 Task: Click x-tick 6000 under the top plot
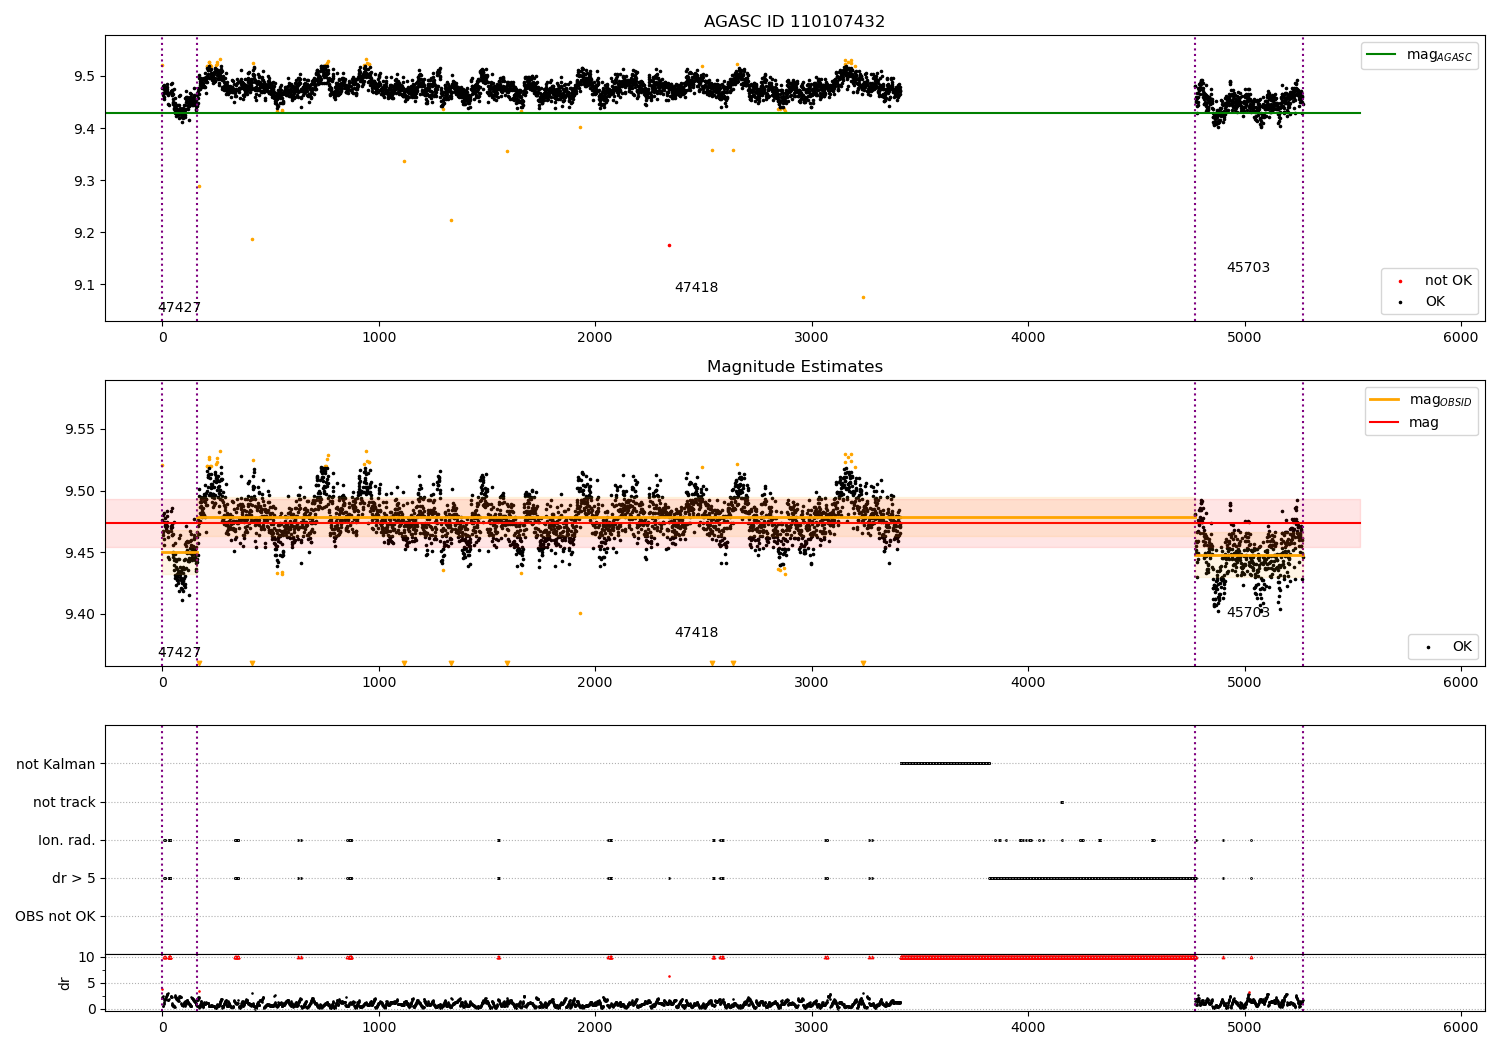pyautogui.click(x=1461, y=338)
